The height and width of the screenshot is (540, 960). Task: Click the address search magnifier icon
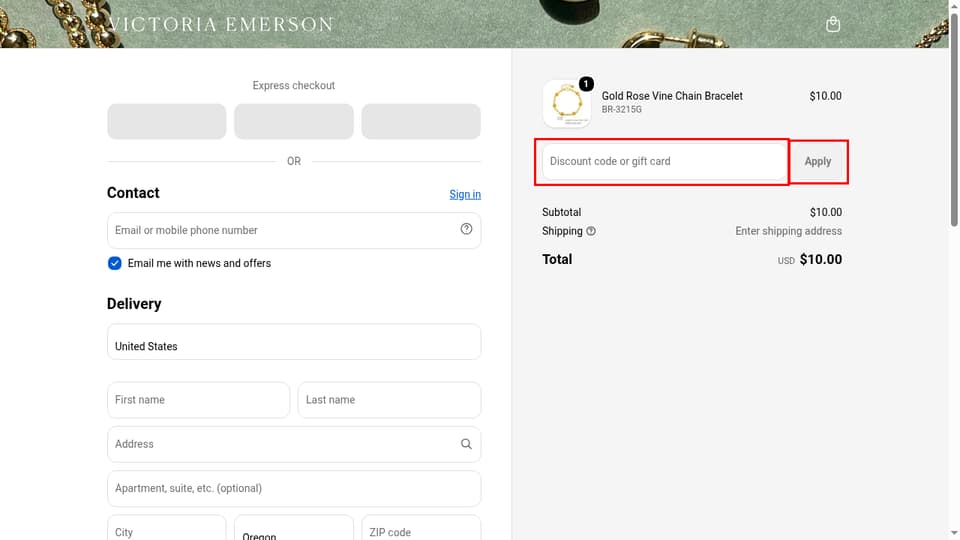[x=467, y=444]
